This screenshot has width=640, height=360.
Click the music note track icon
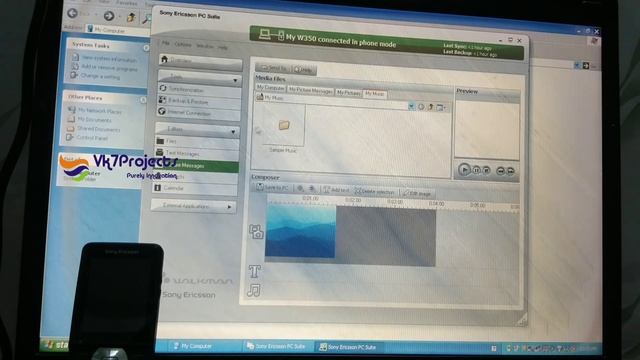253,290
